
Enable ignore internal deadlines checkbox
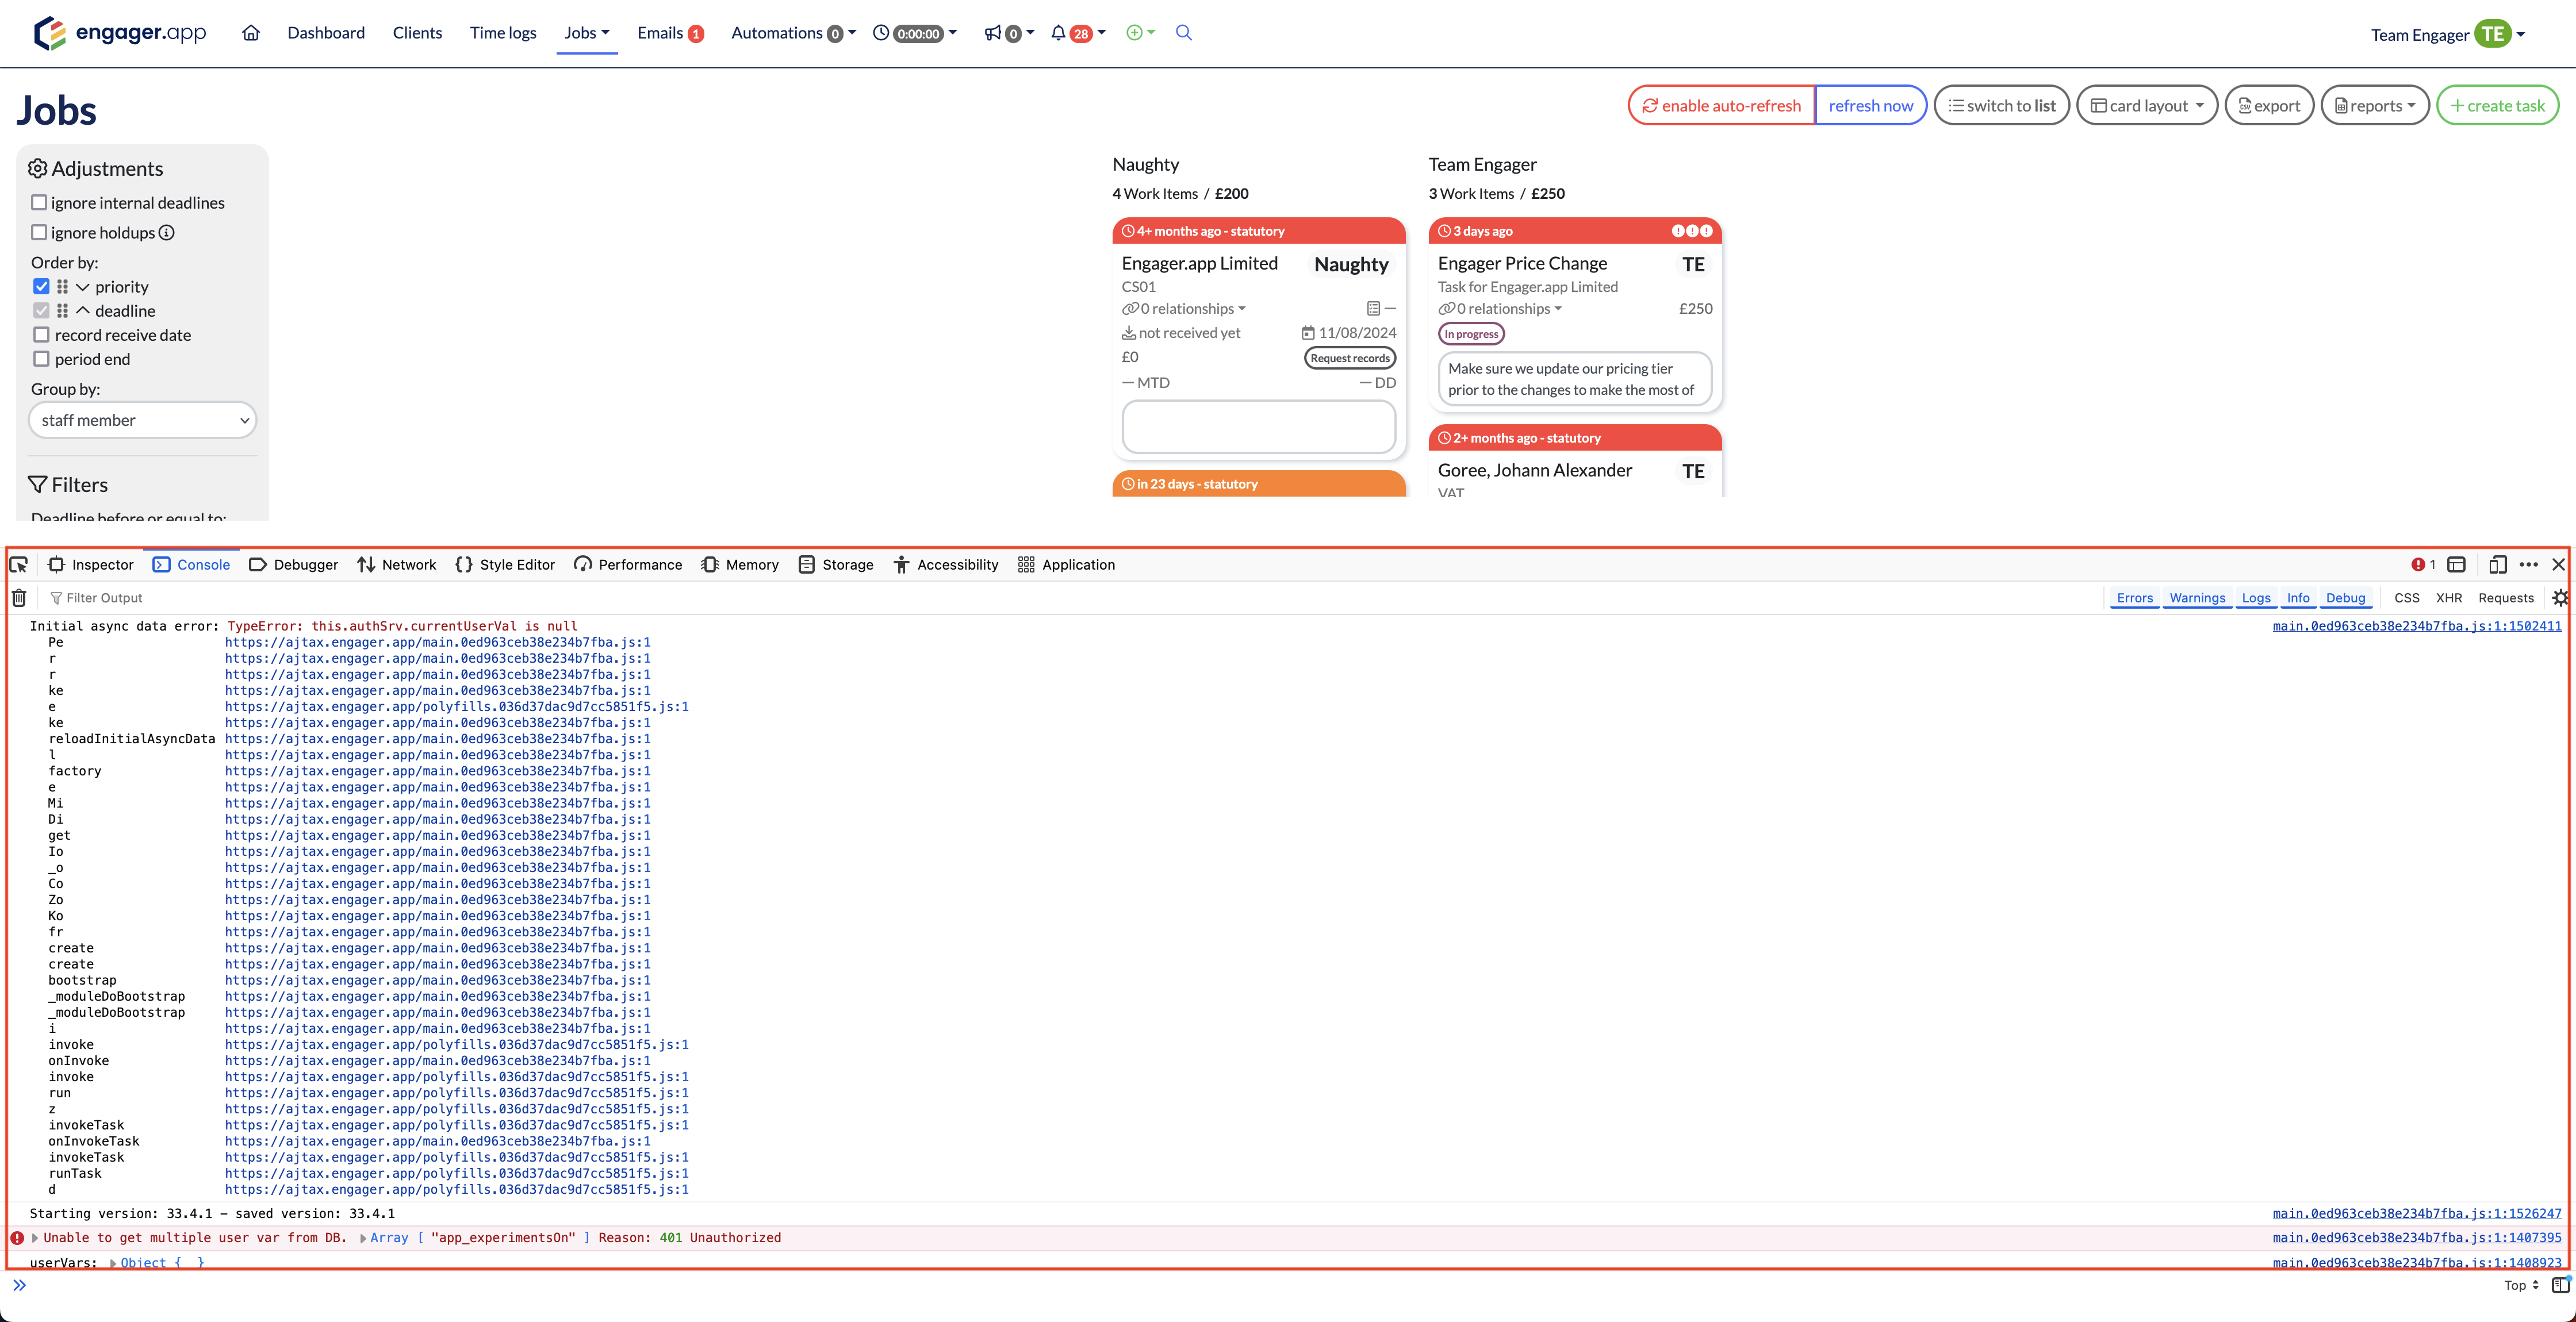[39, 203]
